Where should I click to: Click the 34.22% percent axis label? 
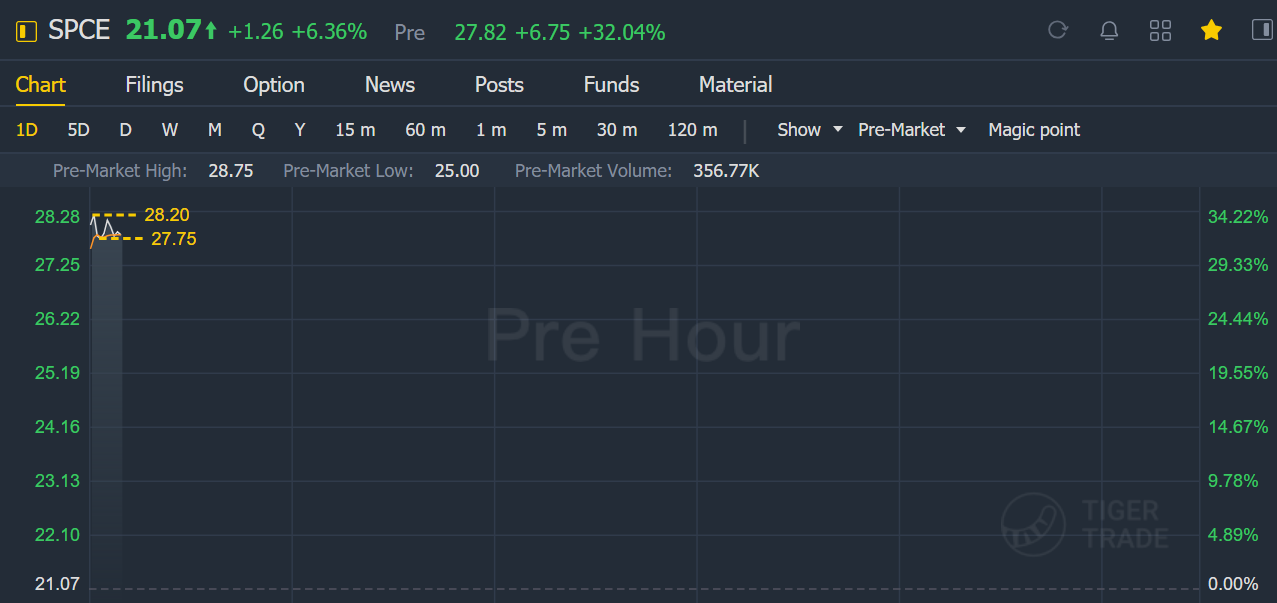pyautogui.click(x=1238, y=217)
